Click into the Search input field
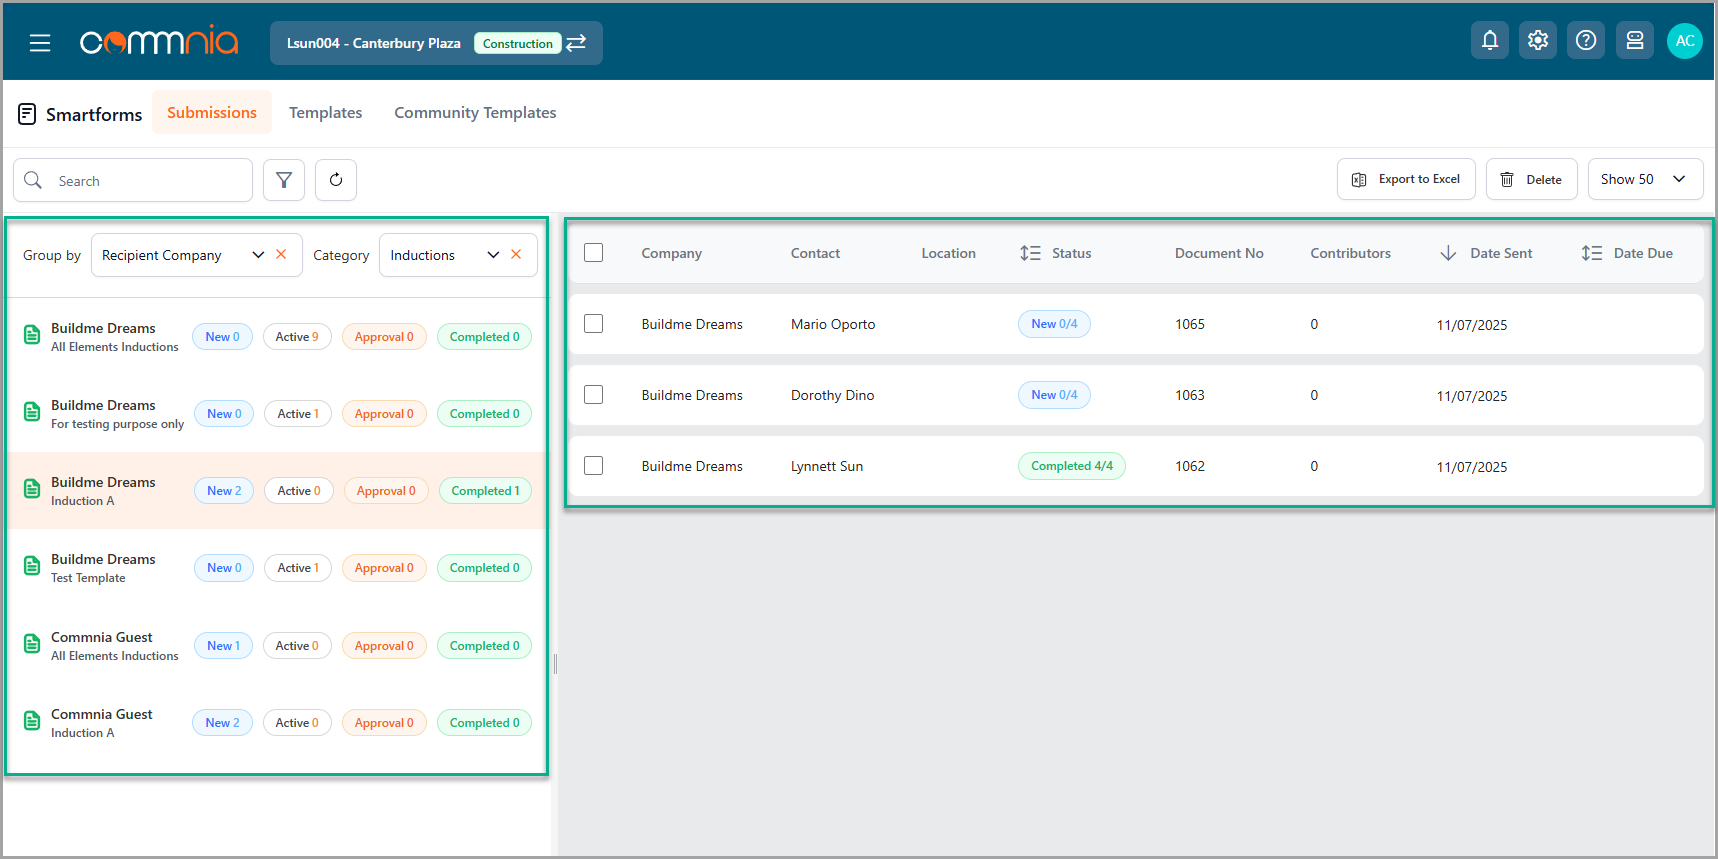 click(133, 180)
